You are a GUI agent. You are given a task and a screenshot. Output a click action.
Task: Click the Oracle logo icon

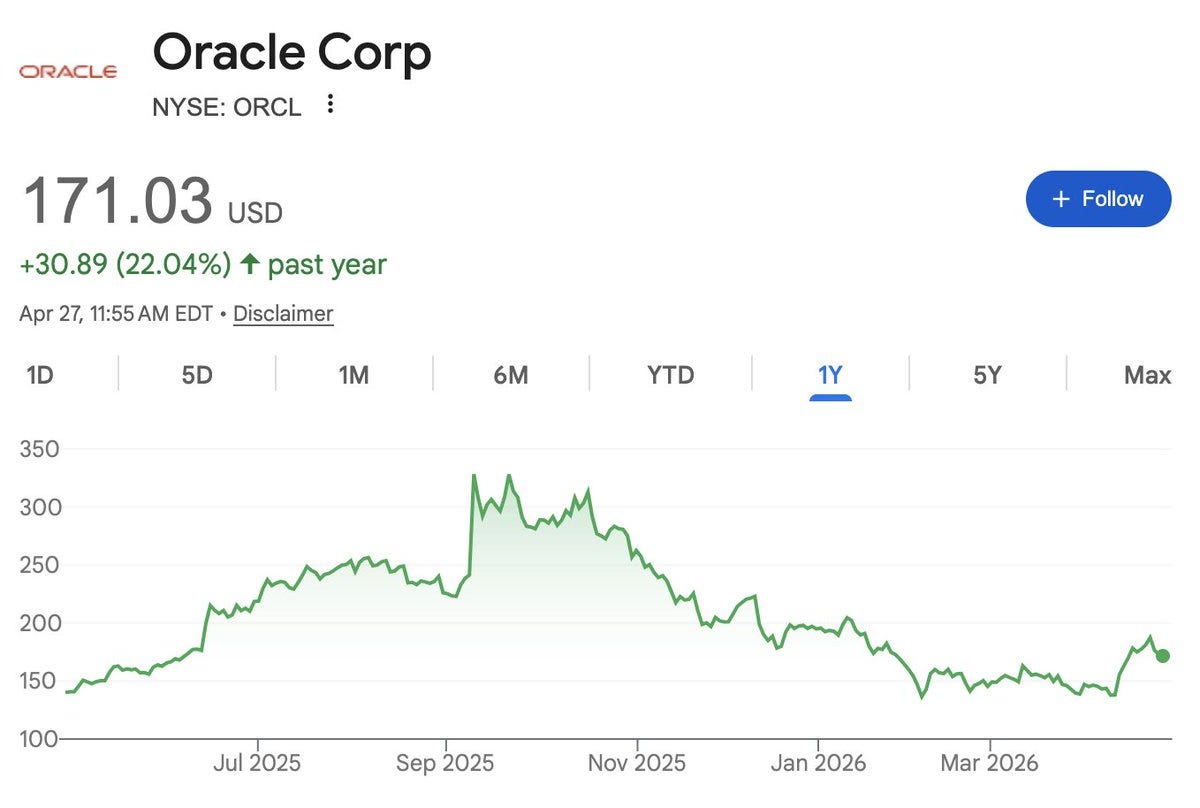69,72
